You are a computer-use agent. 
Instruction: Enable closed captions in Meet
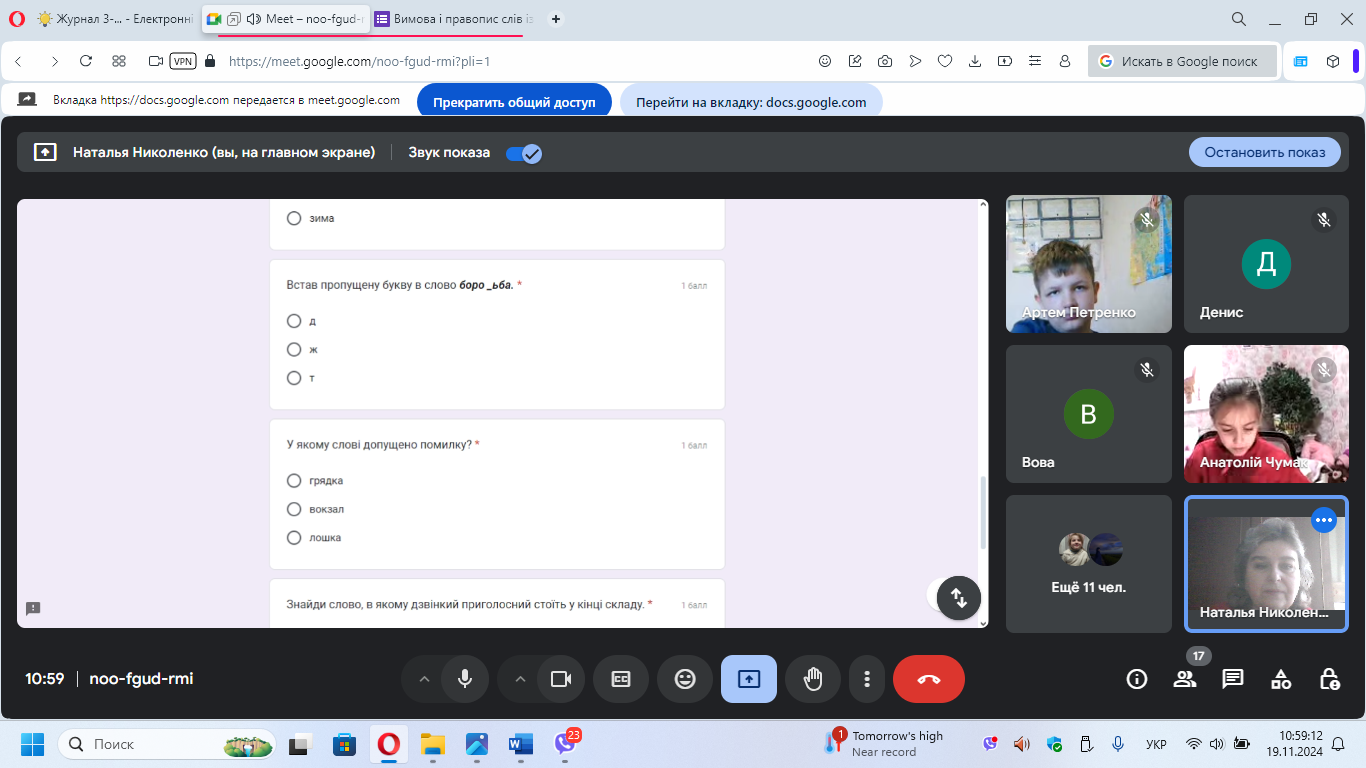point(621,679)
